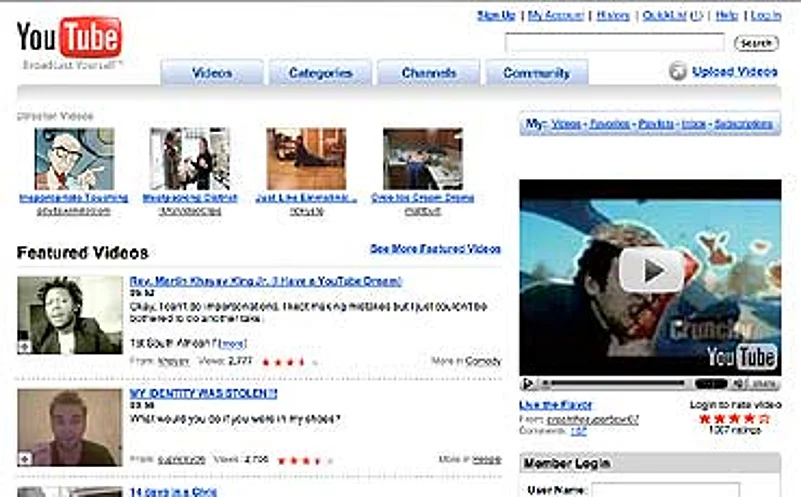The height and width of the screenshot is (497, 801).
Task: Click the Sign Up link
Action: [x=496, y=16]
